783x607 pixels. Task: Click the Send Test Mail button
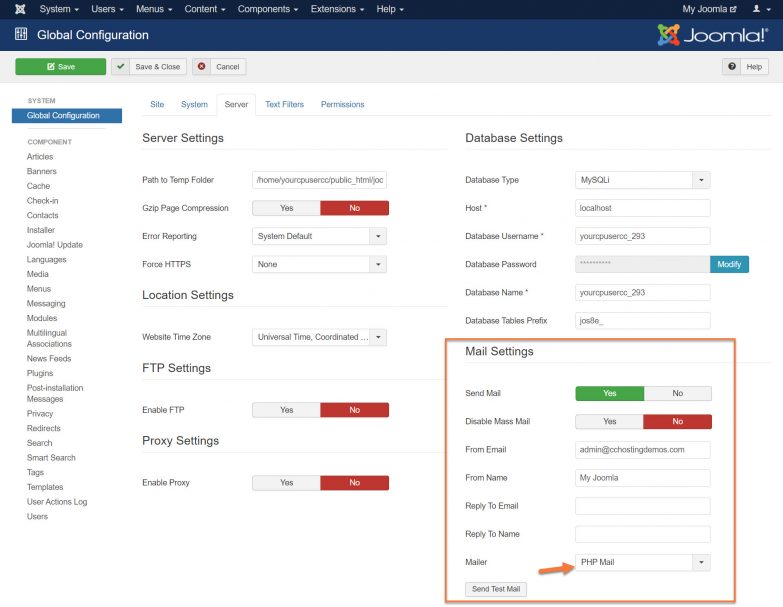point(496,589)
